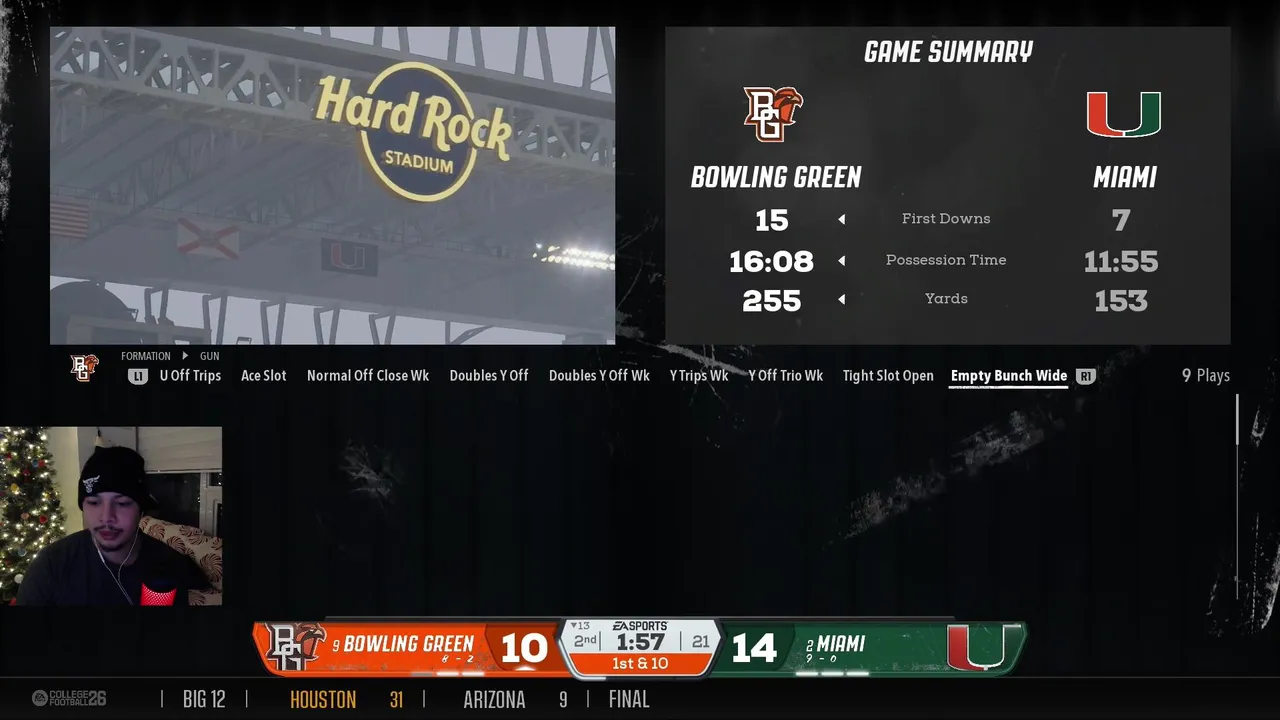Click the BIG 12 ticker label
1280x720 pixels.
pyautogui.click(x=204, y=699)
